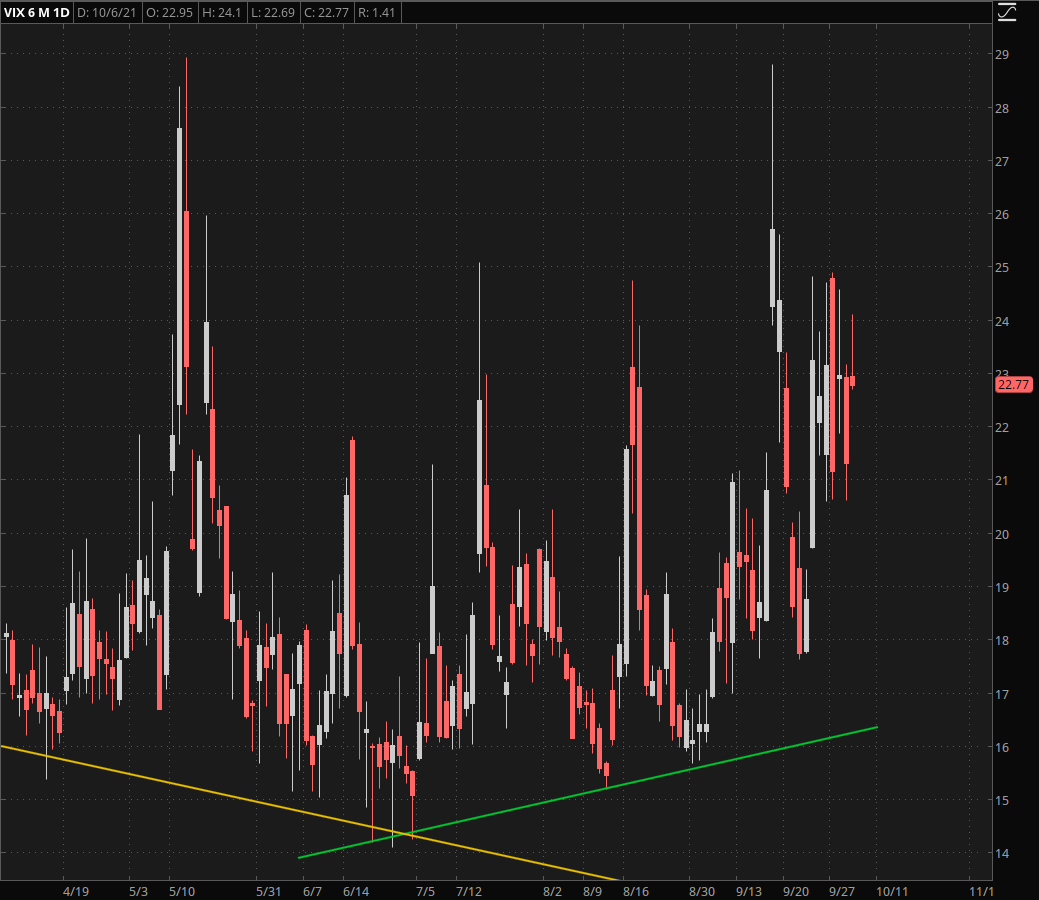Click the 5/10 date axis label

pos(182,891)
